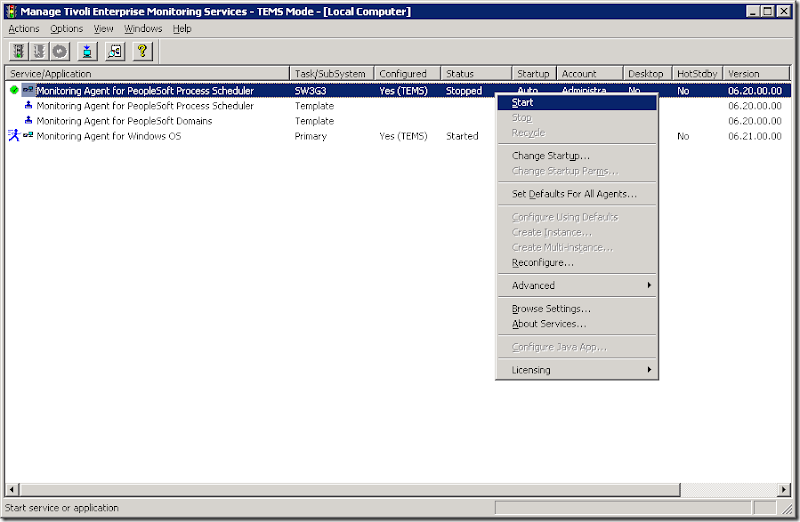Viewport: 800px width, 522px height.
Task: Click the Primary task cell of Windows OS agent
Action: point(310,136)
